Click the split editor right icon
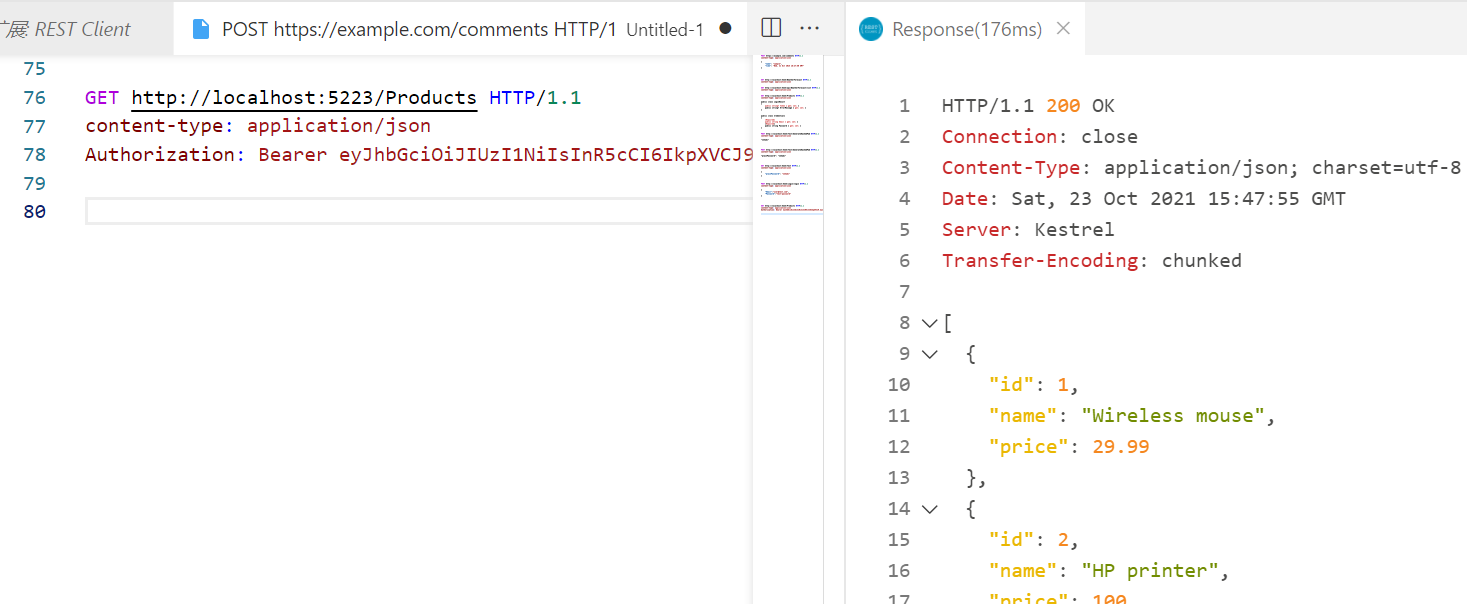 click(x=771, y=28)
